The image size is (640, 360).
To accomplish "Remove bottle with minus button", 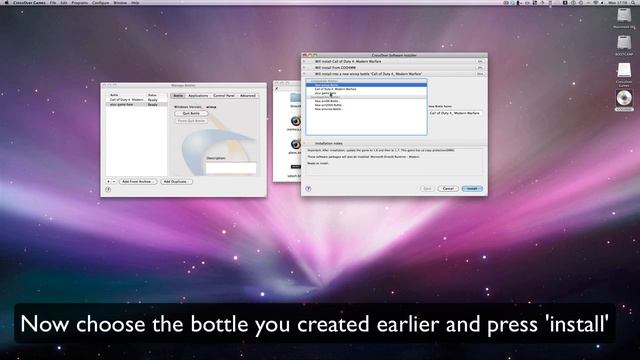I will 114,181.
